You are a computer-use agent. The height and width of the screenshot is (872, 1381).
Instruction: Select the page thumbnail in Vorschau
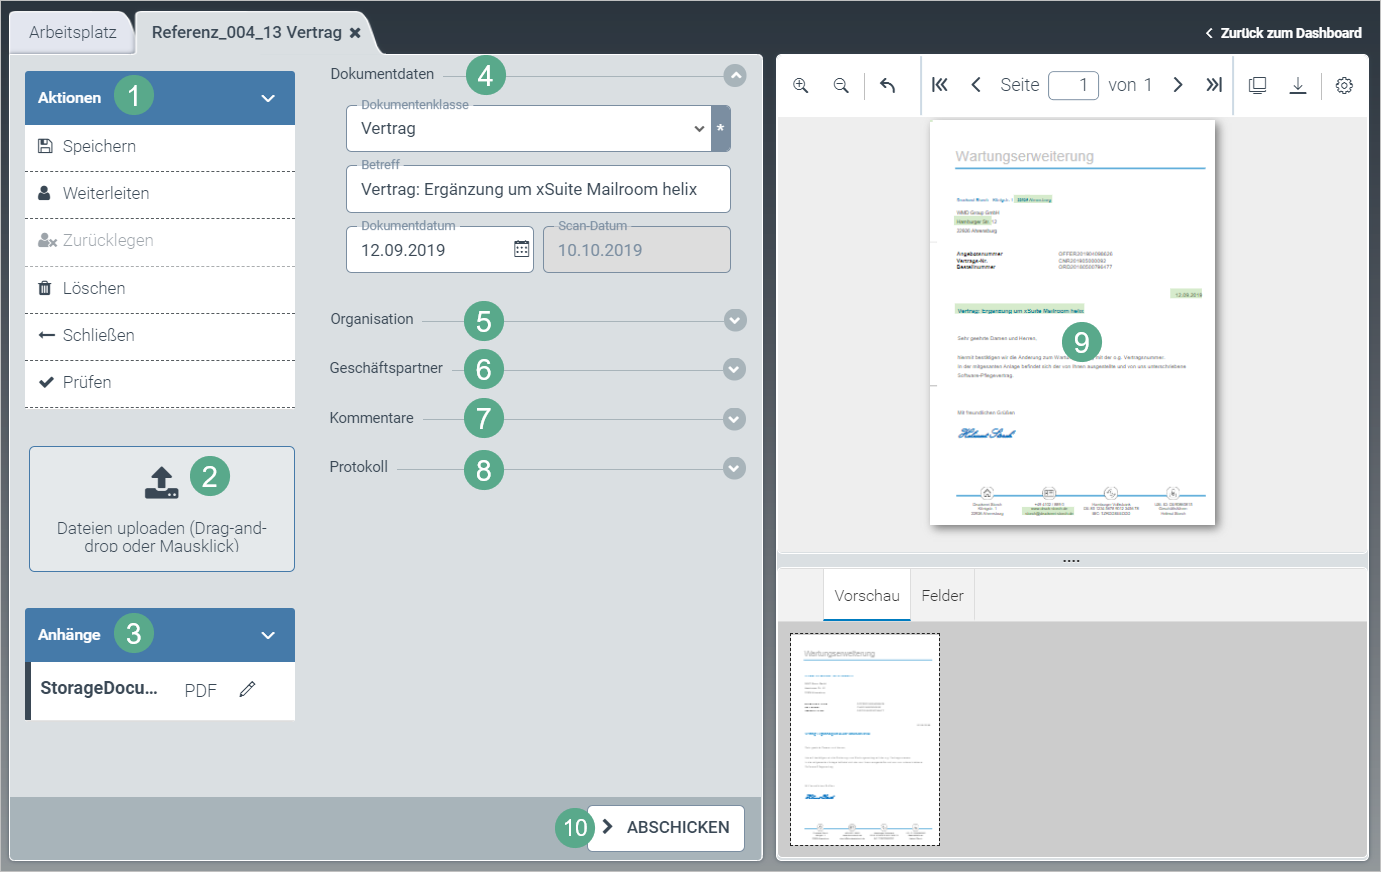pos(864,739)
